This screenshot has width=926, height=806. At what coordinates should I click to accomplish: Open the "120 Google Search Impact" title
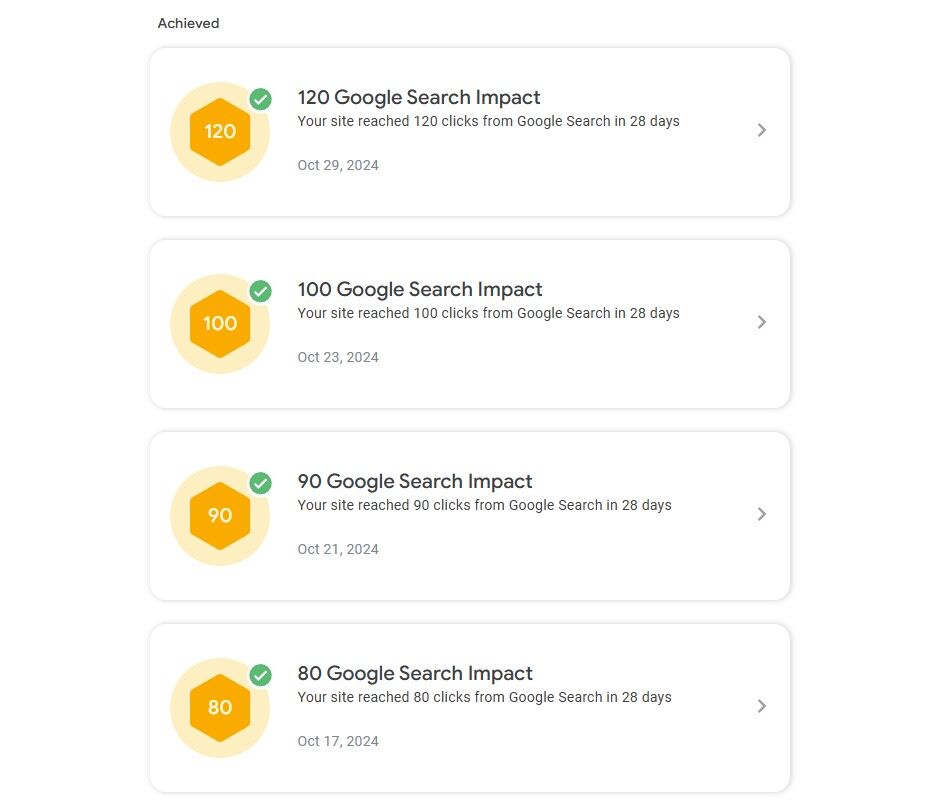419,97
